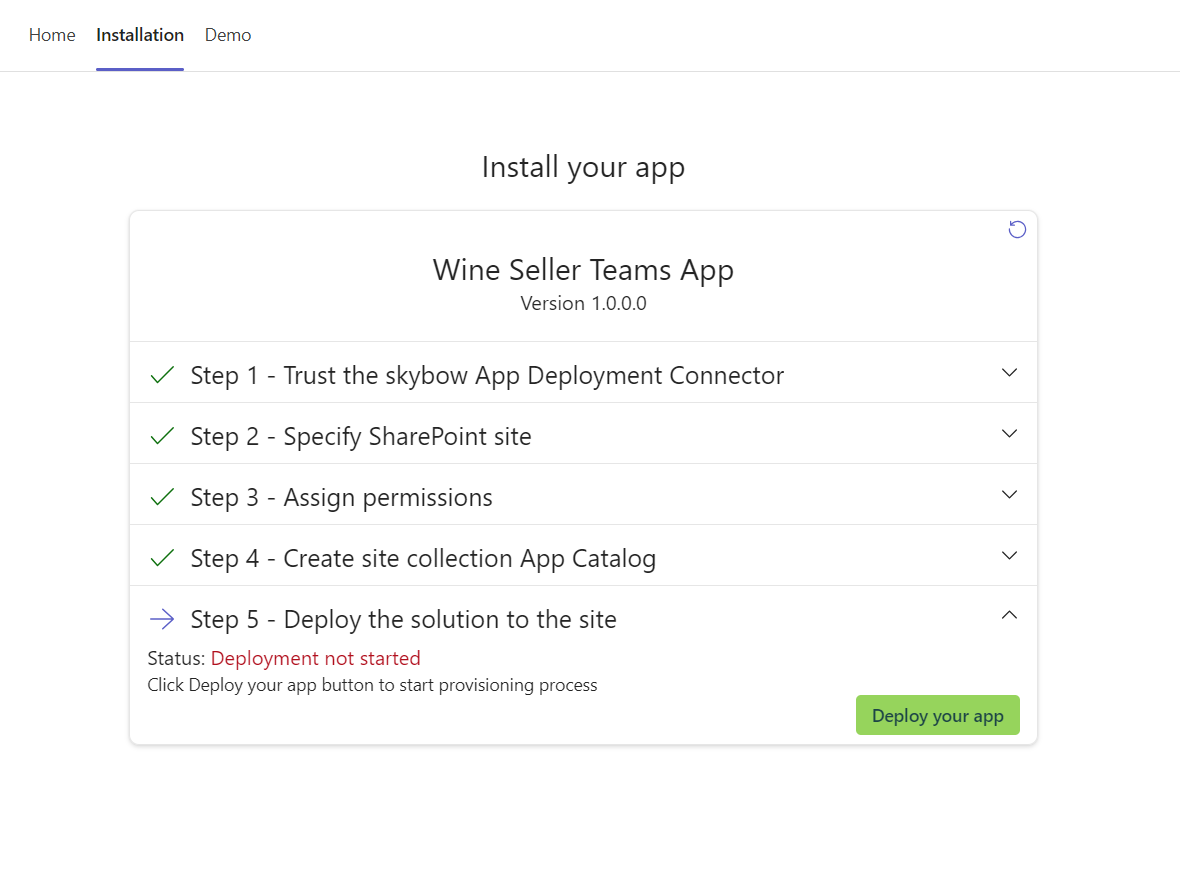Click the Deploy your app button
The width and height of the screenshot is (1180, 879).
(938, 715)
